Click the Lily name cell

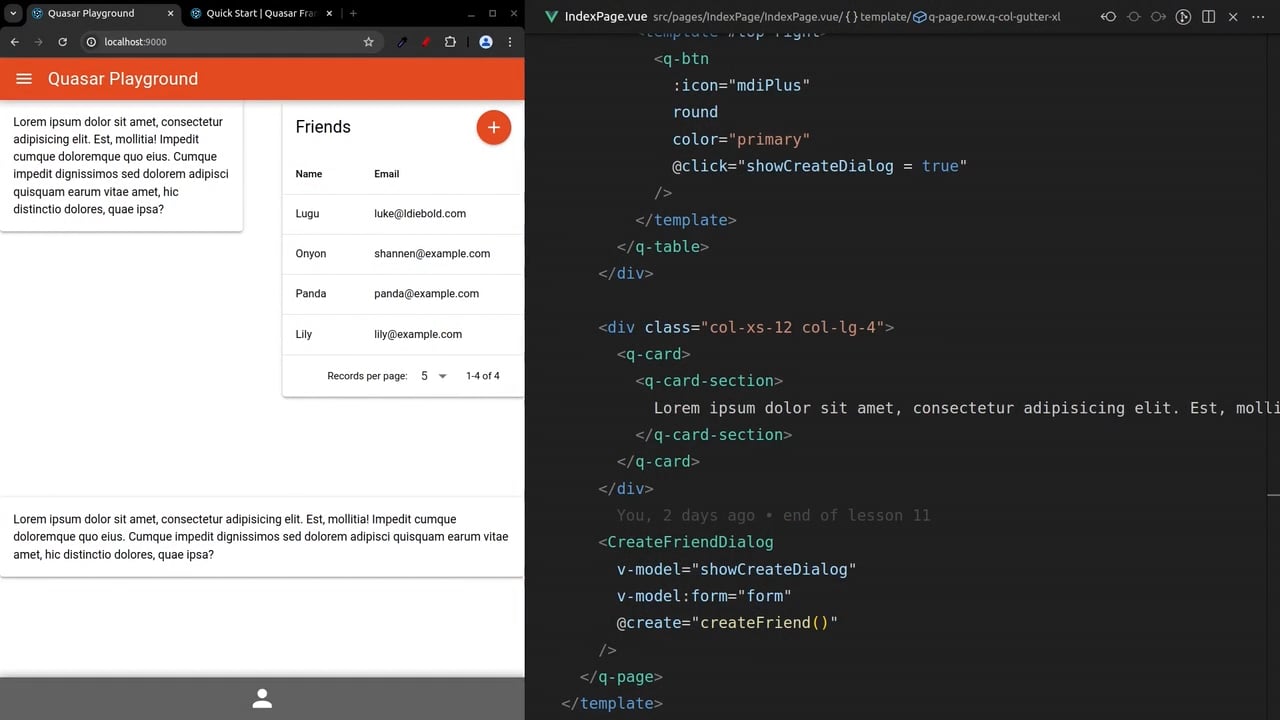pos(304,334)
